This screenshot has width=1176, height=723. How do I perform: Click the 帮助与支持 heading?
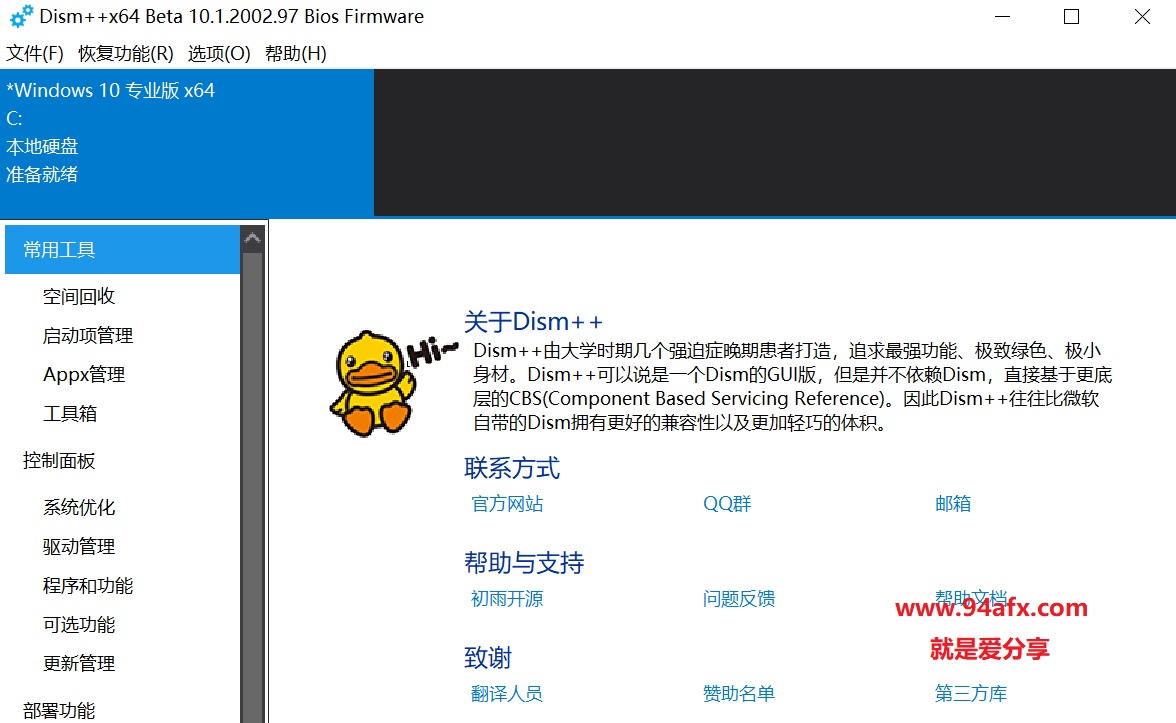524,562
